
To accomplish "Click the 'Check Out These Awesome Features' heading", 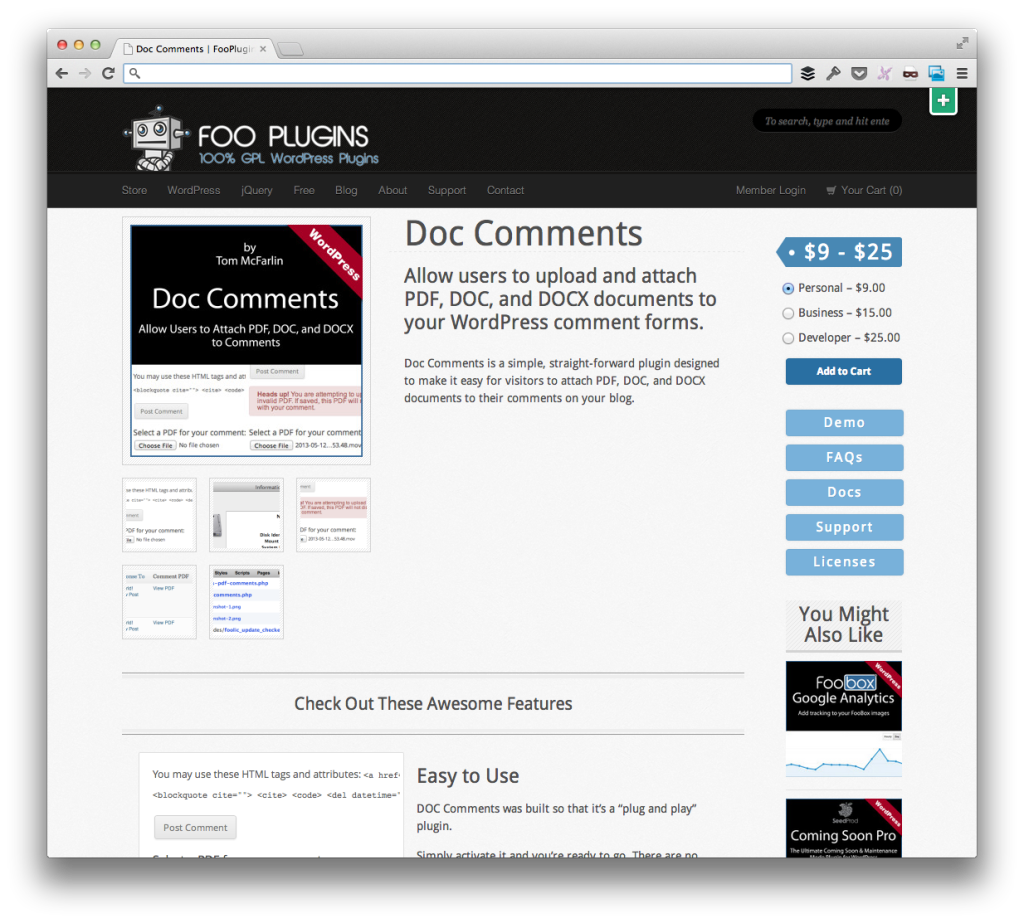I will (x=433, y=704).
